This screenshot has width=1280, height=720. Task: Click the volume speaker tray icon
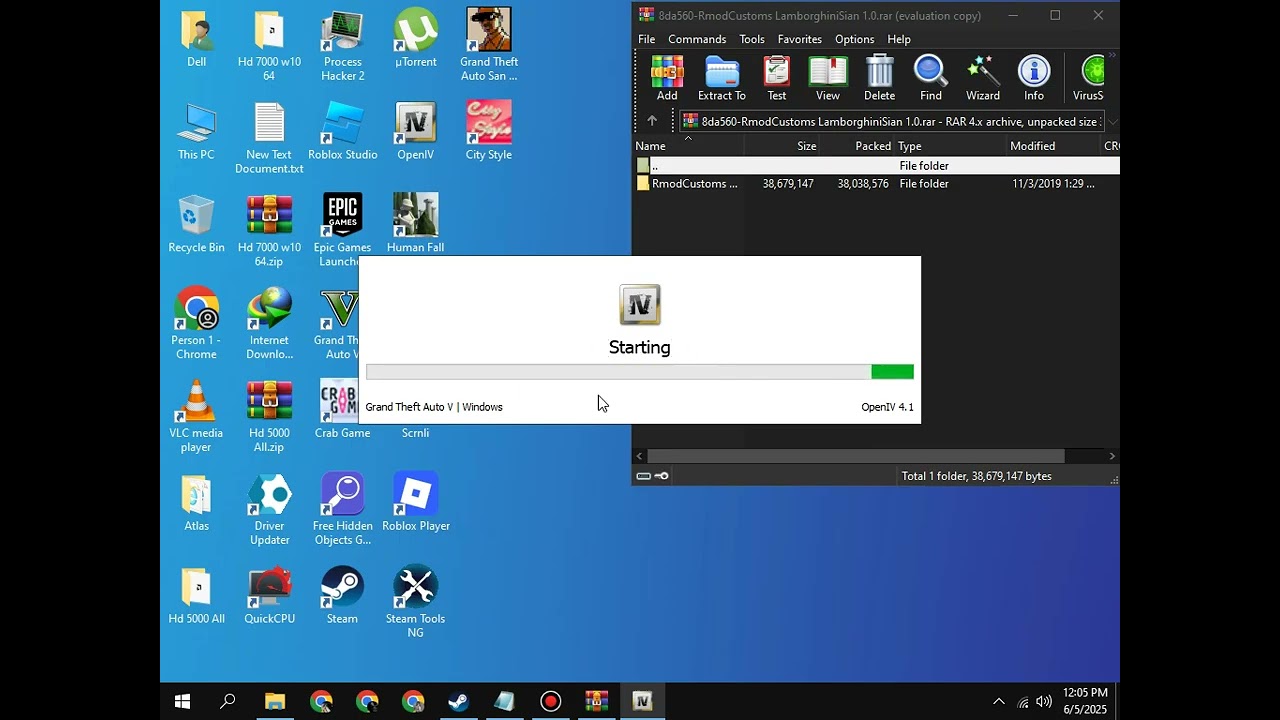[1044, 702]
